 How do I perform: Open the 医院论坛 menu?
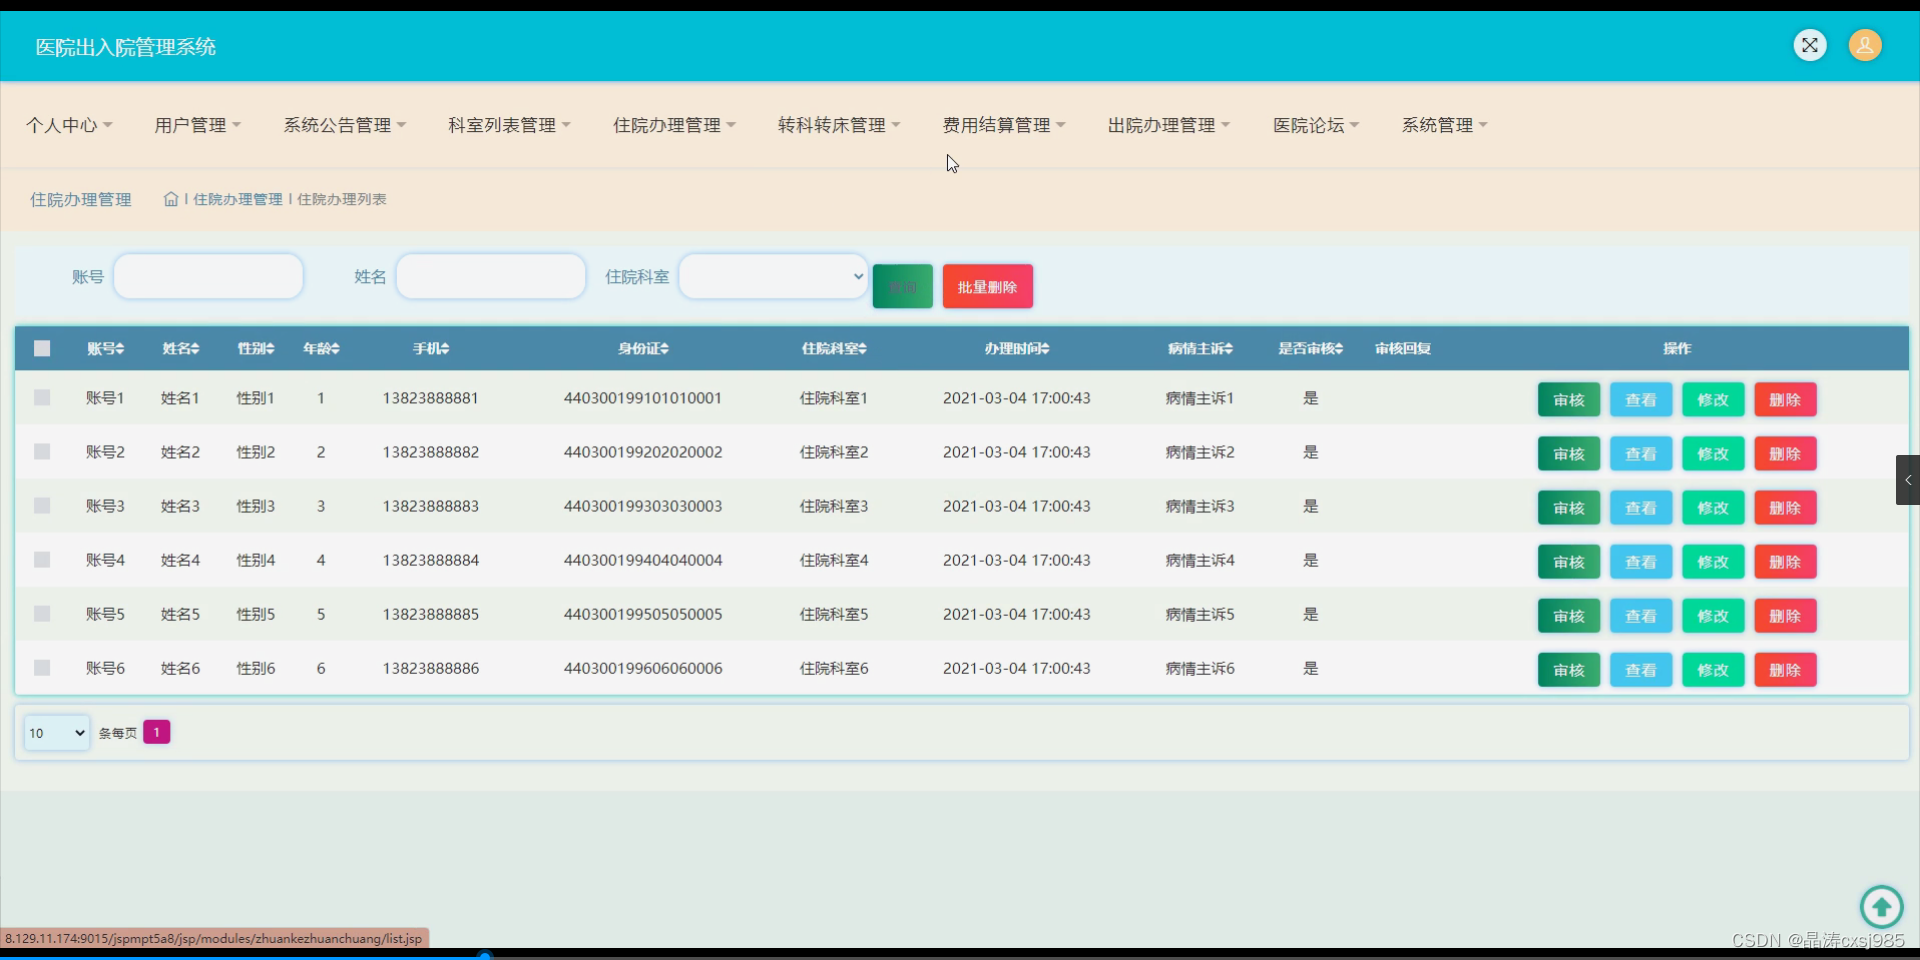coord(1316,125)
